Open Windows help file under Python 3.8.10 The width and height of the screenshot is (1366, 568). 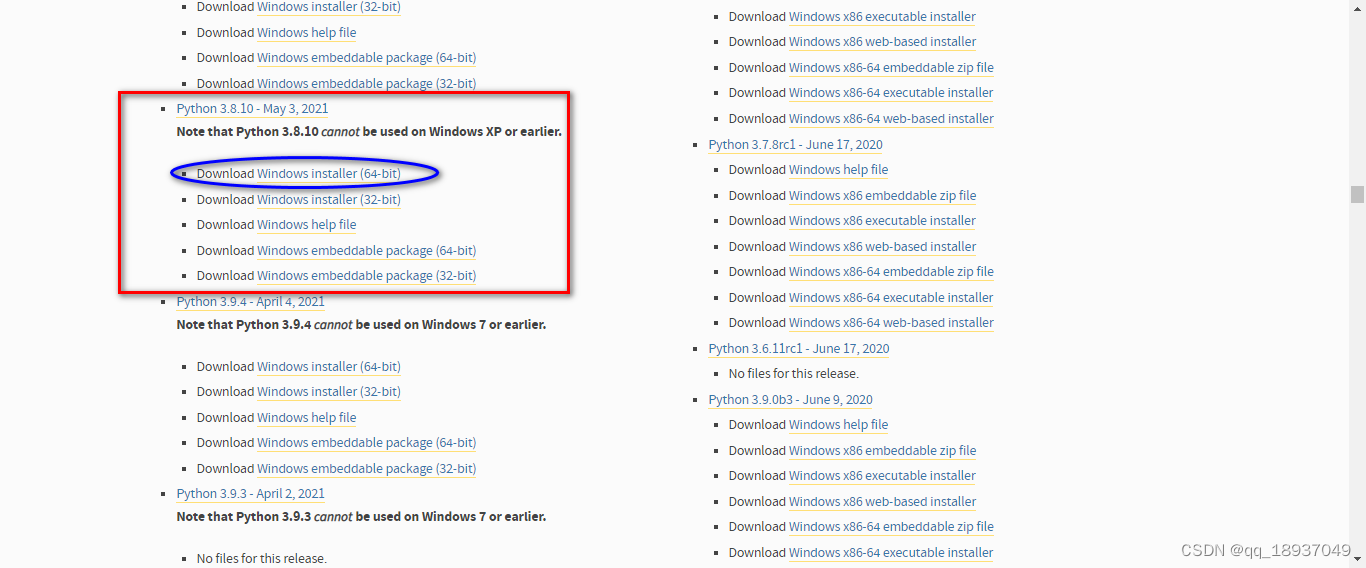pyautogui.click(x=307, y=225)
